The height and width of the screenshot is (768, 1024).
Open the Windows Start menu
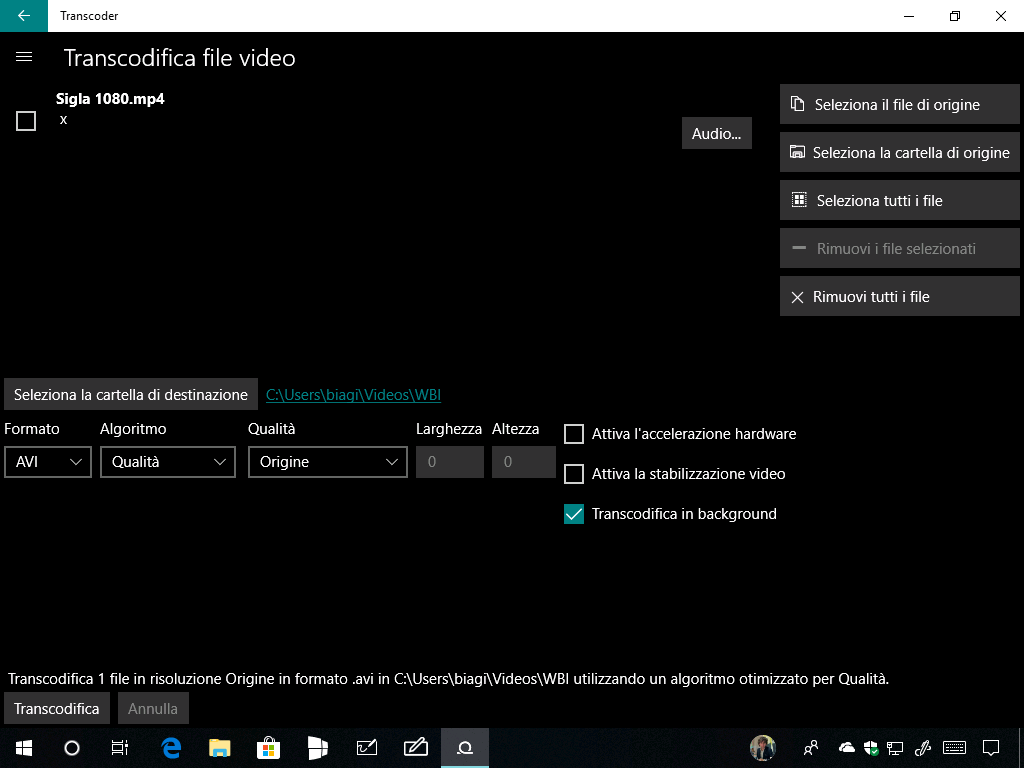[x=24, y=748]
